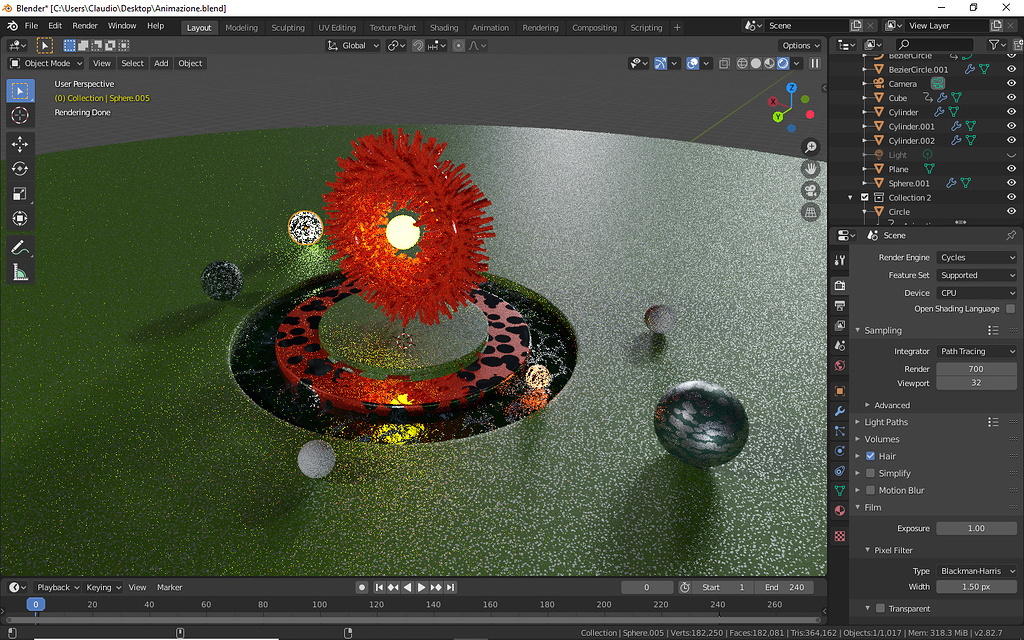This screenshot has height=640, width=1024.
Task: Hide the Plane object in outliner
Action: [1011, 169]
